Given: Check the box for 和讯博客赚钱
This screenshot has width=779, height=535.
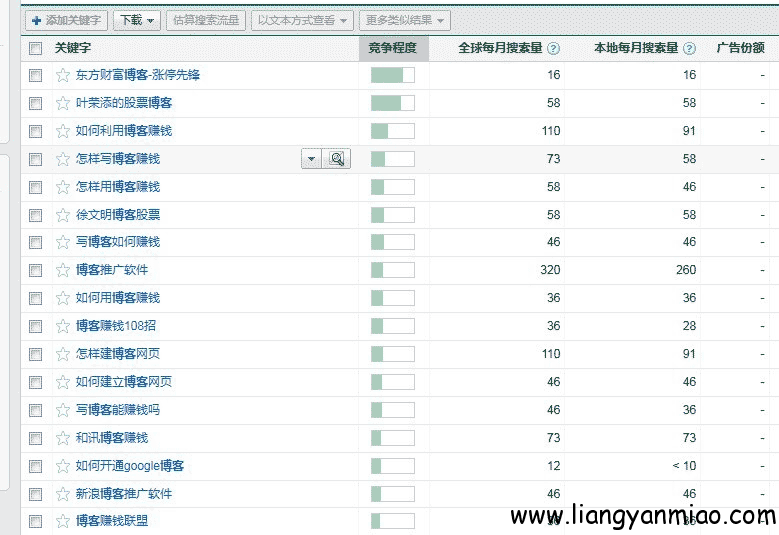Looking at the screenshot, I should click(x=35, y=438).
